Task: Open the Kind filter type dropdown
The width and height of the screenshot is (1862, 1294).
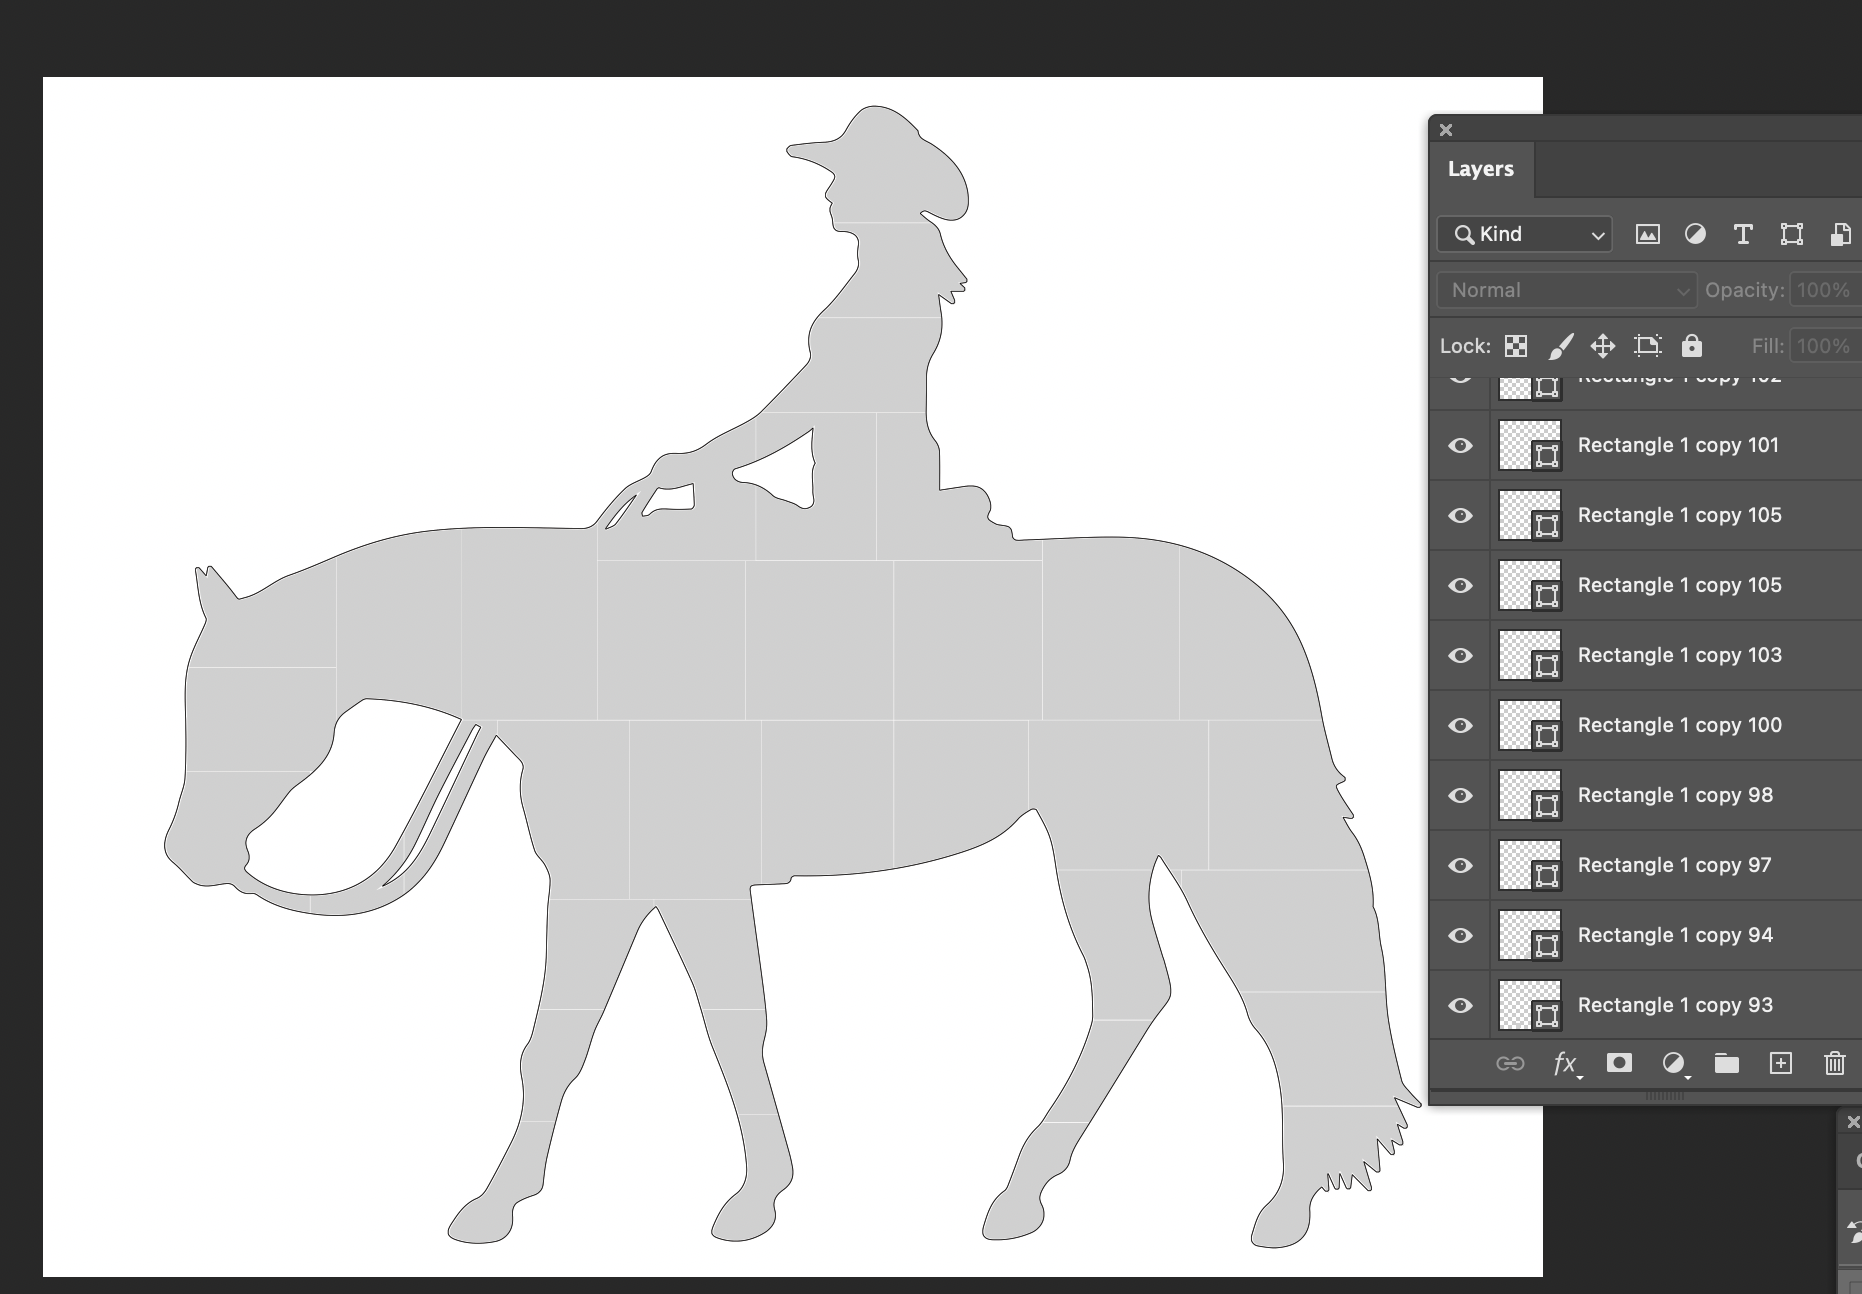Action: coord(1524,234)
